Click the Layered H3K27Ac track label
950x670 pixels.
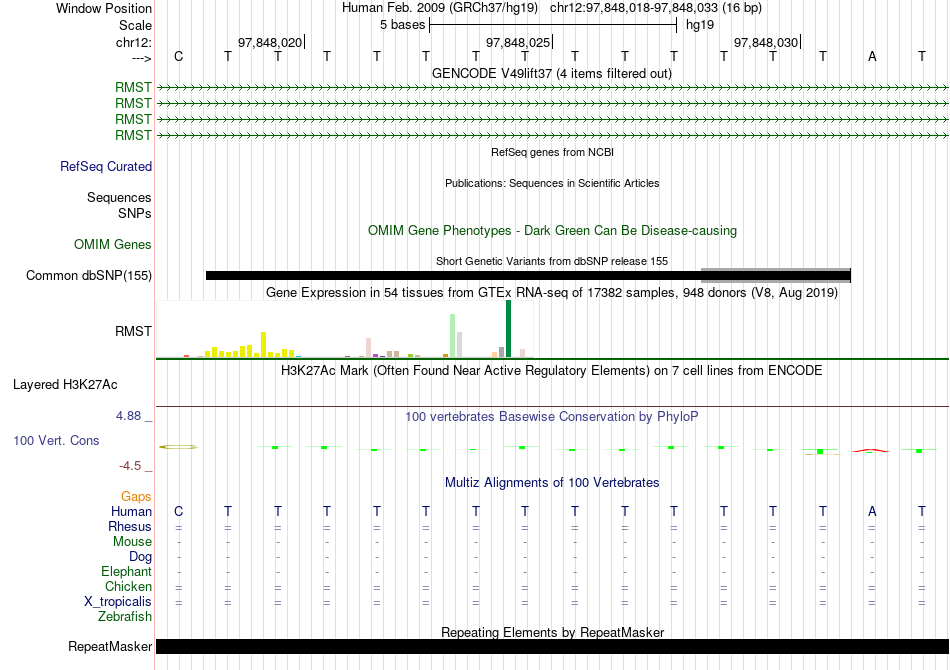pyautogui.click(x=65, y=385)
